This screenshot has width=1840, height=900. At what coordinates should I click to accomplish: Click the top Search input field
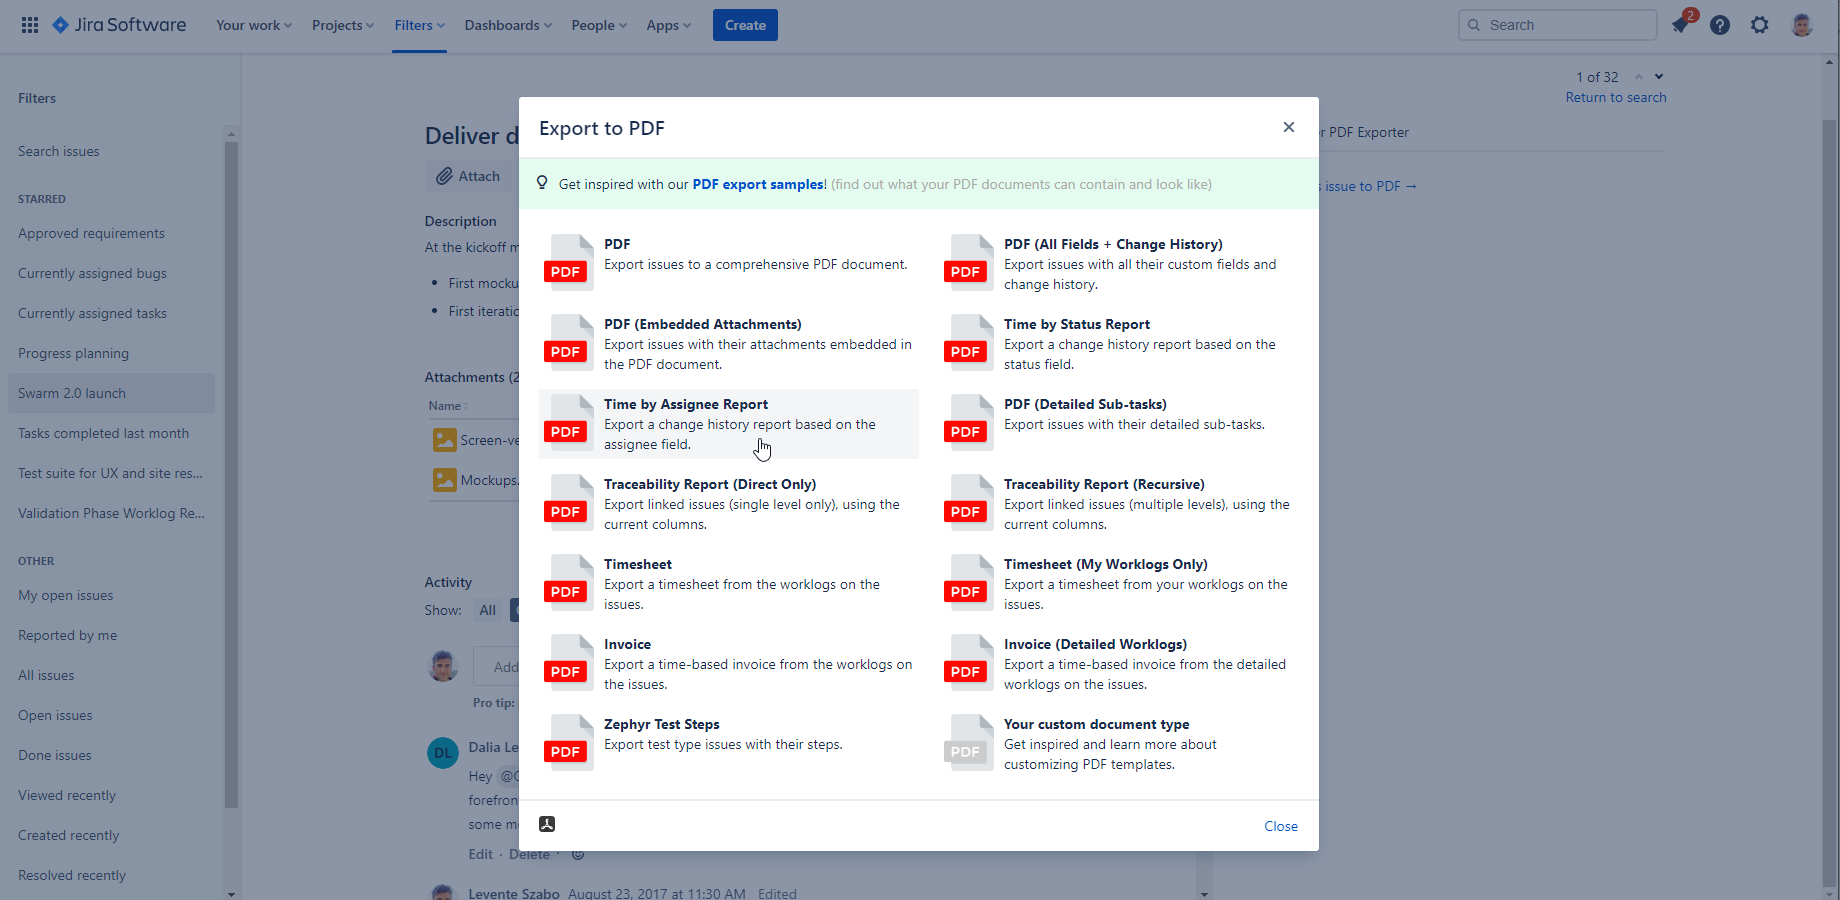click(x=1557, y=25)
